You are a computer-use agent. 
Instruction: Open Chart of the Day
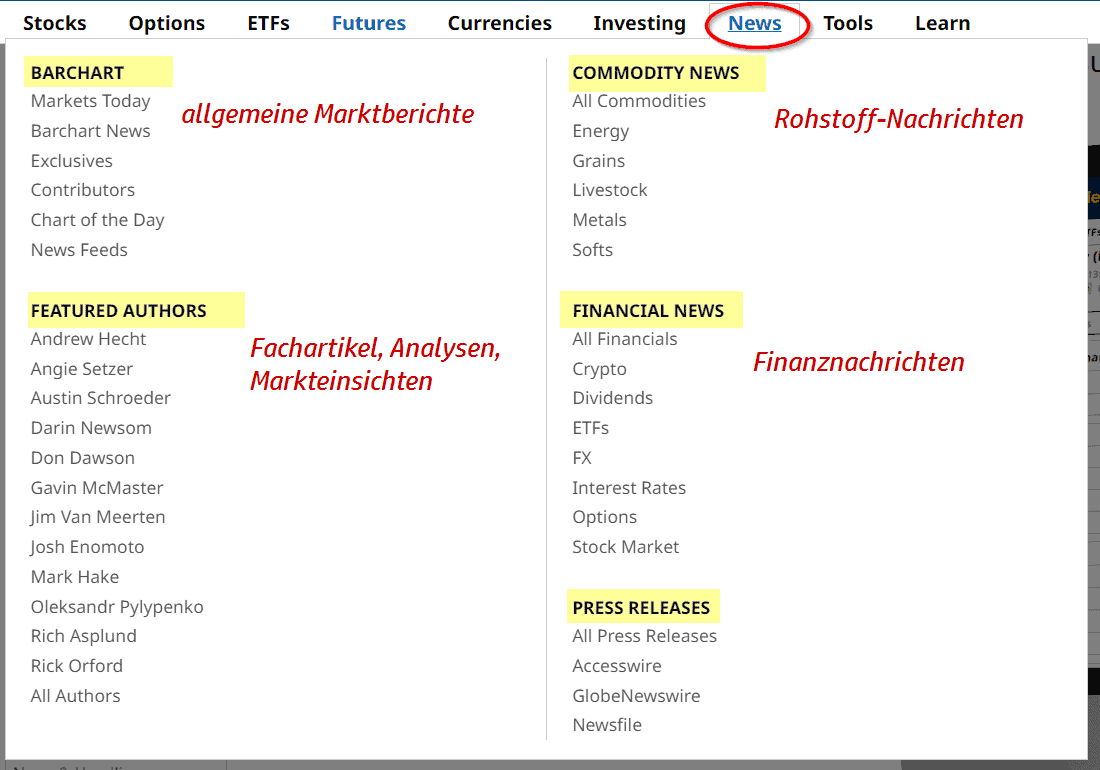point(97,220)
